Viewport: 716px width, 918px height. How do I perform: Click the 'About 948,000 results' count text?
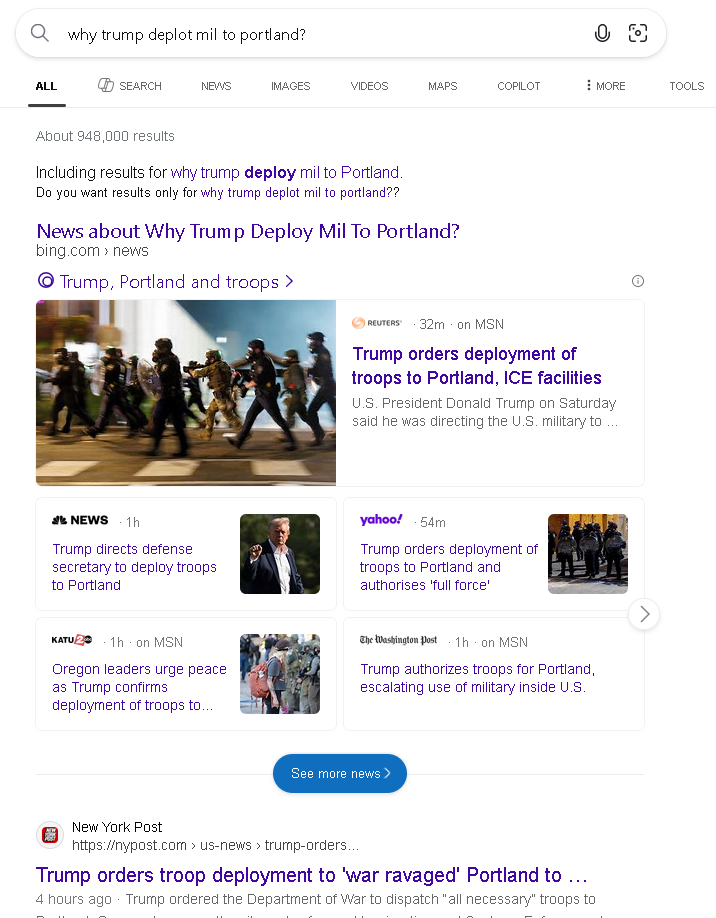coord(105,136)
